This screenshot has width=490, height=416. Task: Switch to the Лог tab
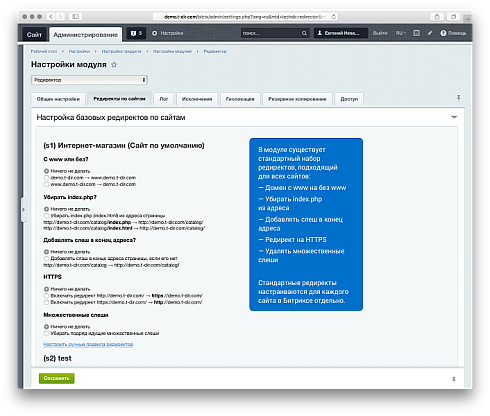[164, 99]
